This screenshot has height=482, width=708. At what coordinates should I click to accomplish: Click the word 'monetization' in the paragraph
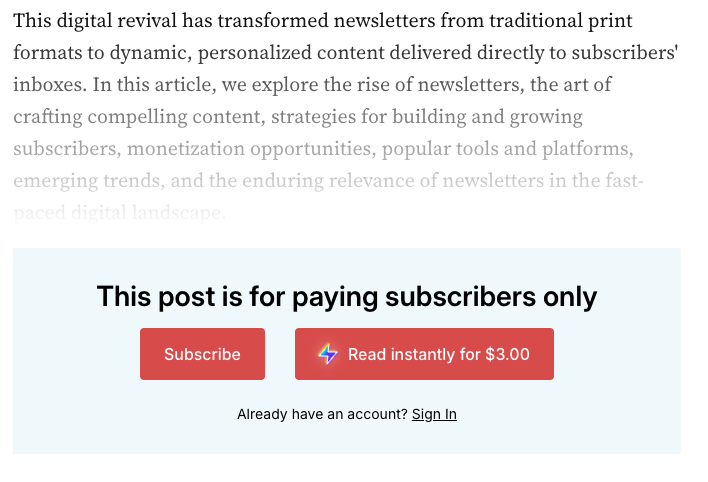pos(186,149)
